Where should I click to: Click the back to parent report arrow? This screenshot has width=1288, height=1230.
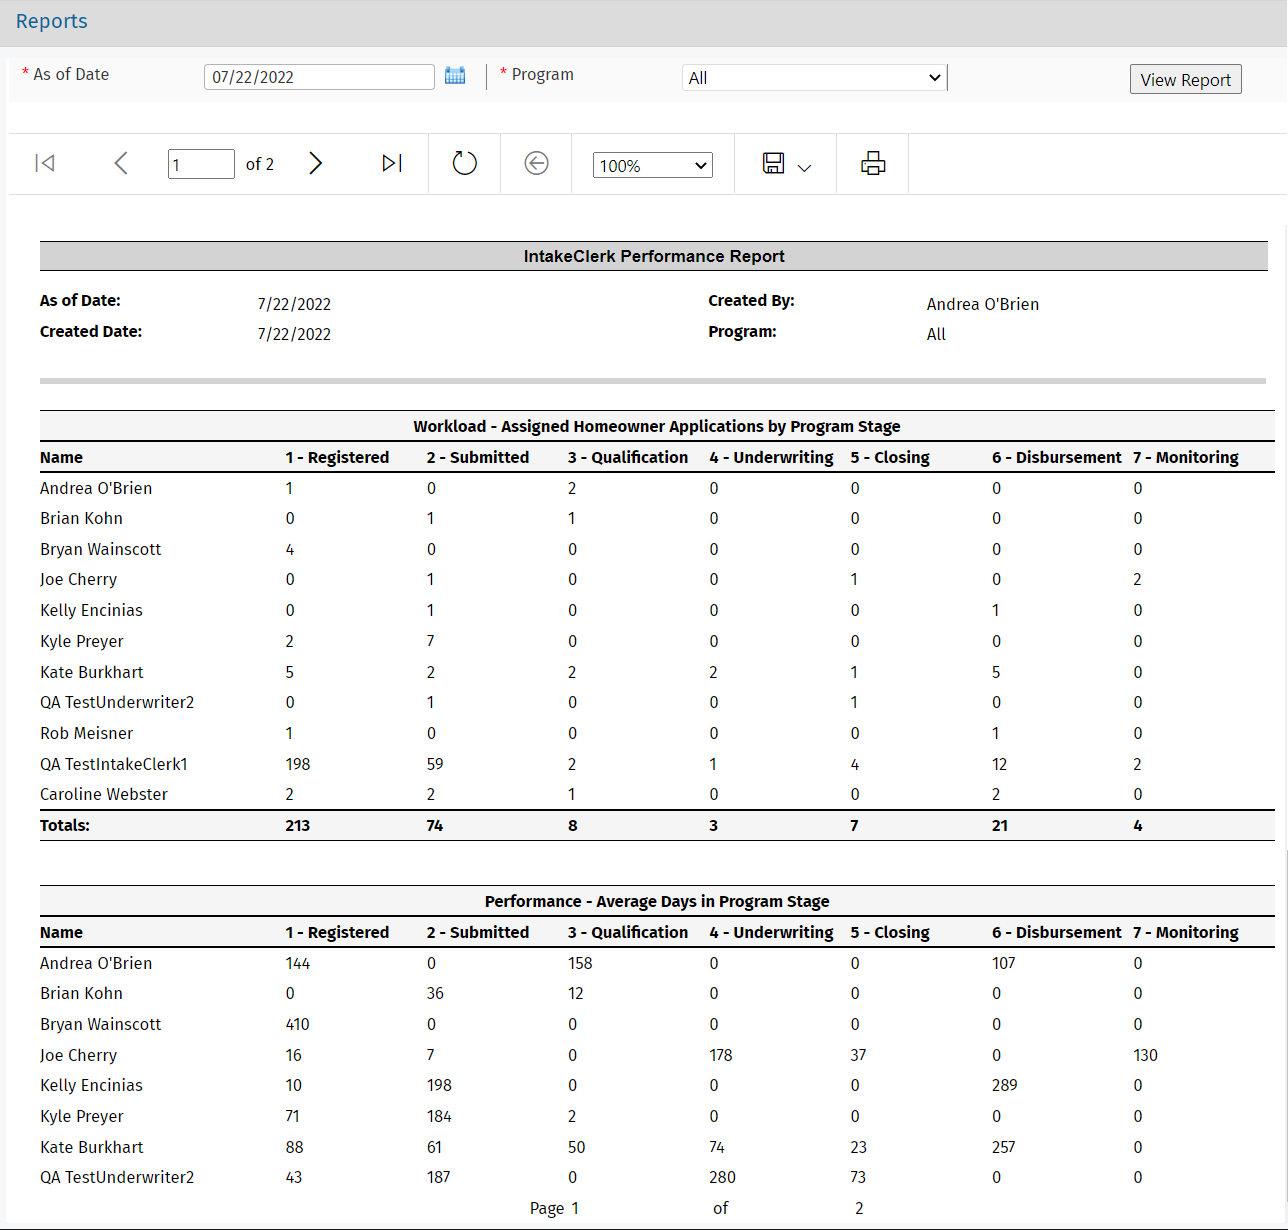pyautogui.click(x=537, y=163)
